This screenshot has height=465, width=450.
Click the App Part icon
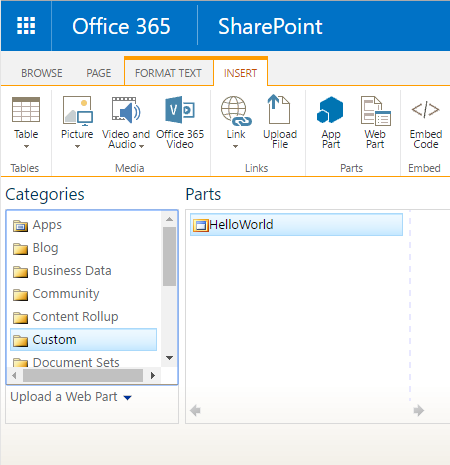click(x=330, y=110)
